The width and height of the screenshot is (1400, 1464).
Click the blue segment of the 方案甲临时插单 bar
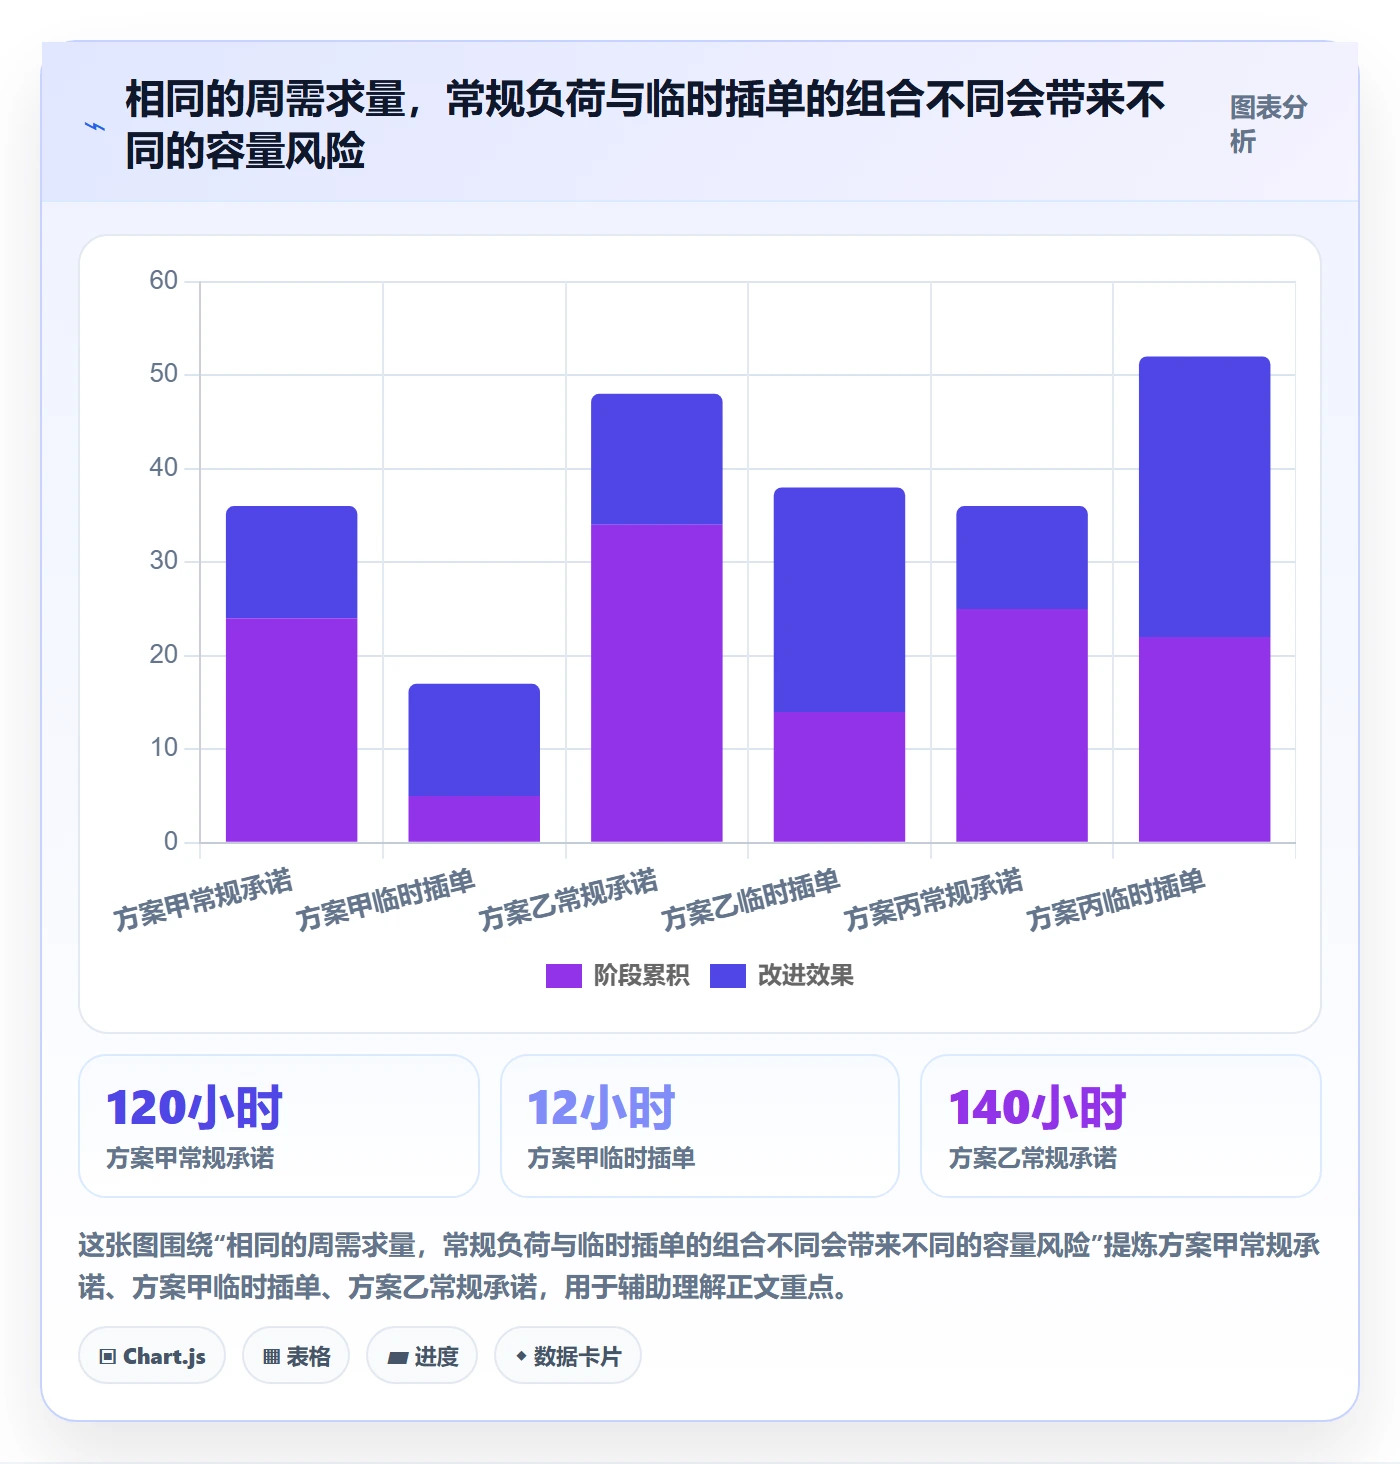[474, 740]
